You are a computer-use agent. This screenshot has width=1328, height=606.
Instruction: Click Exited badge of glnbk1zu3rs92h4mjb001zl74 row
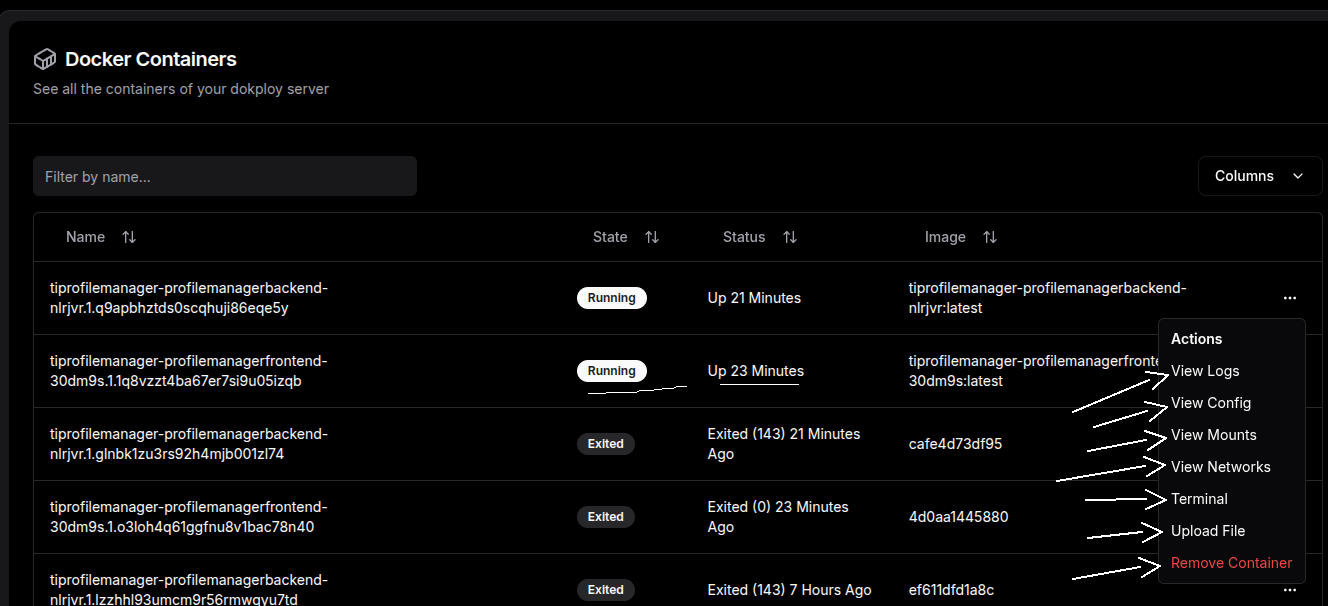(606, 444)
